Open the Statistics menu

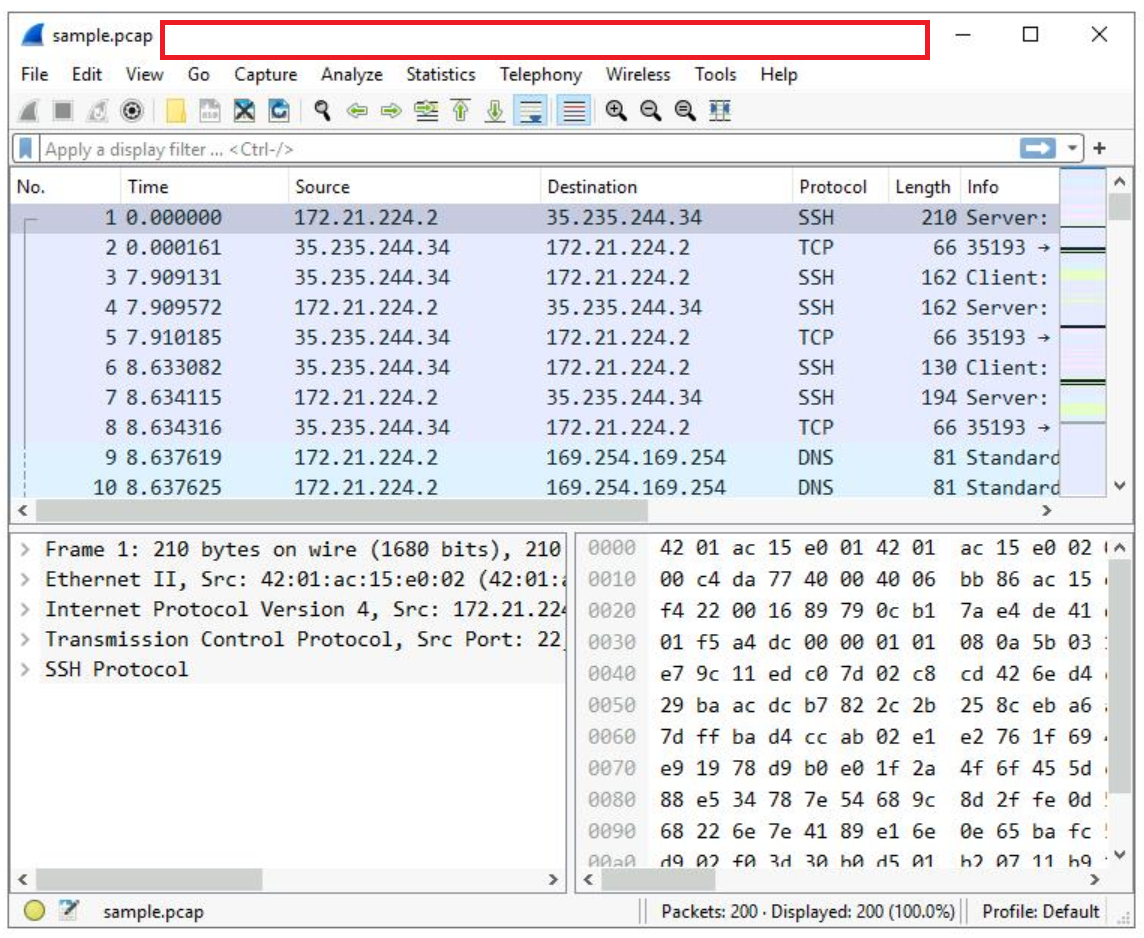(440, 75)
